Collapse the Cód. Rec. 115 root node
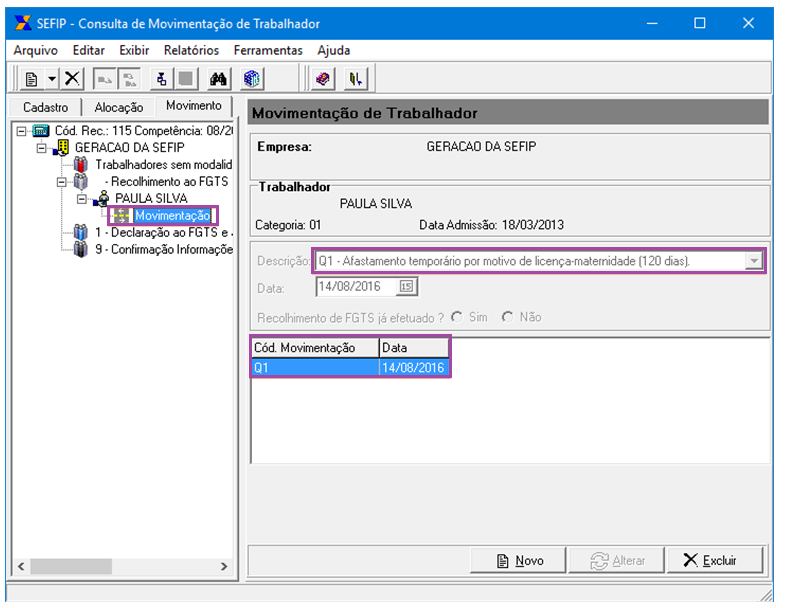Viewport: 791px width, 608px height. pos(21,131)
